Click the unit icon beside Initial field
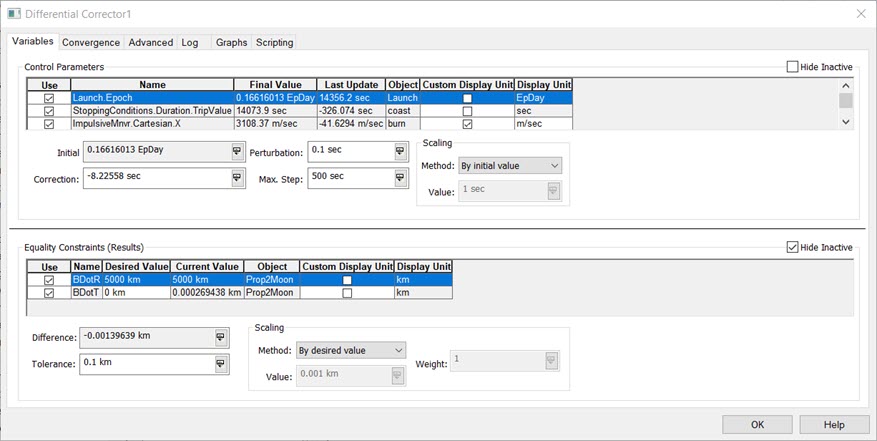 (237, 152)
